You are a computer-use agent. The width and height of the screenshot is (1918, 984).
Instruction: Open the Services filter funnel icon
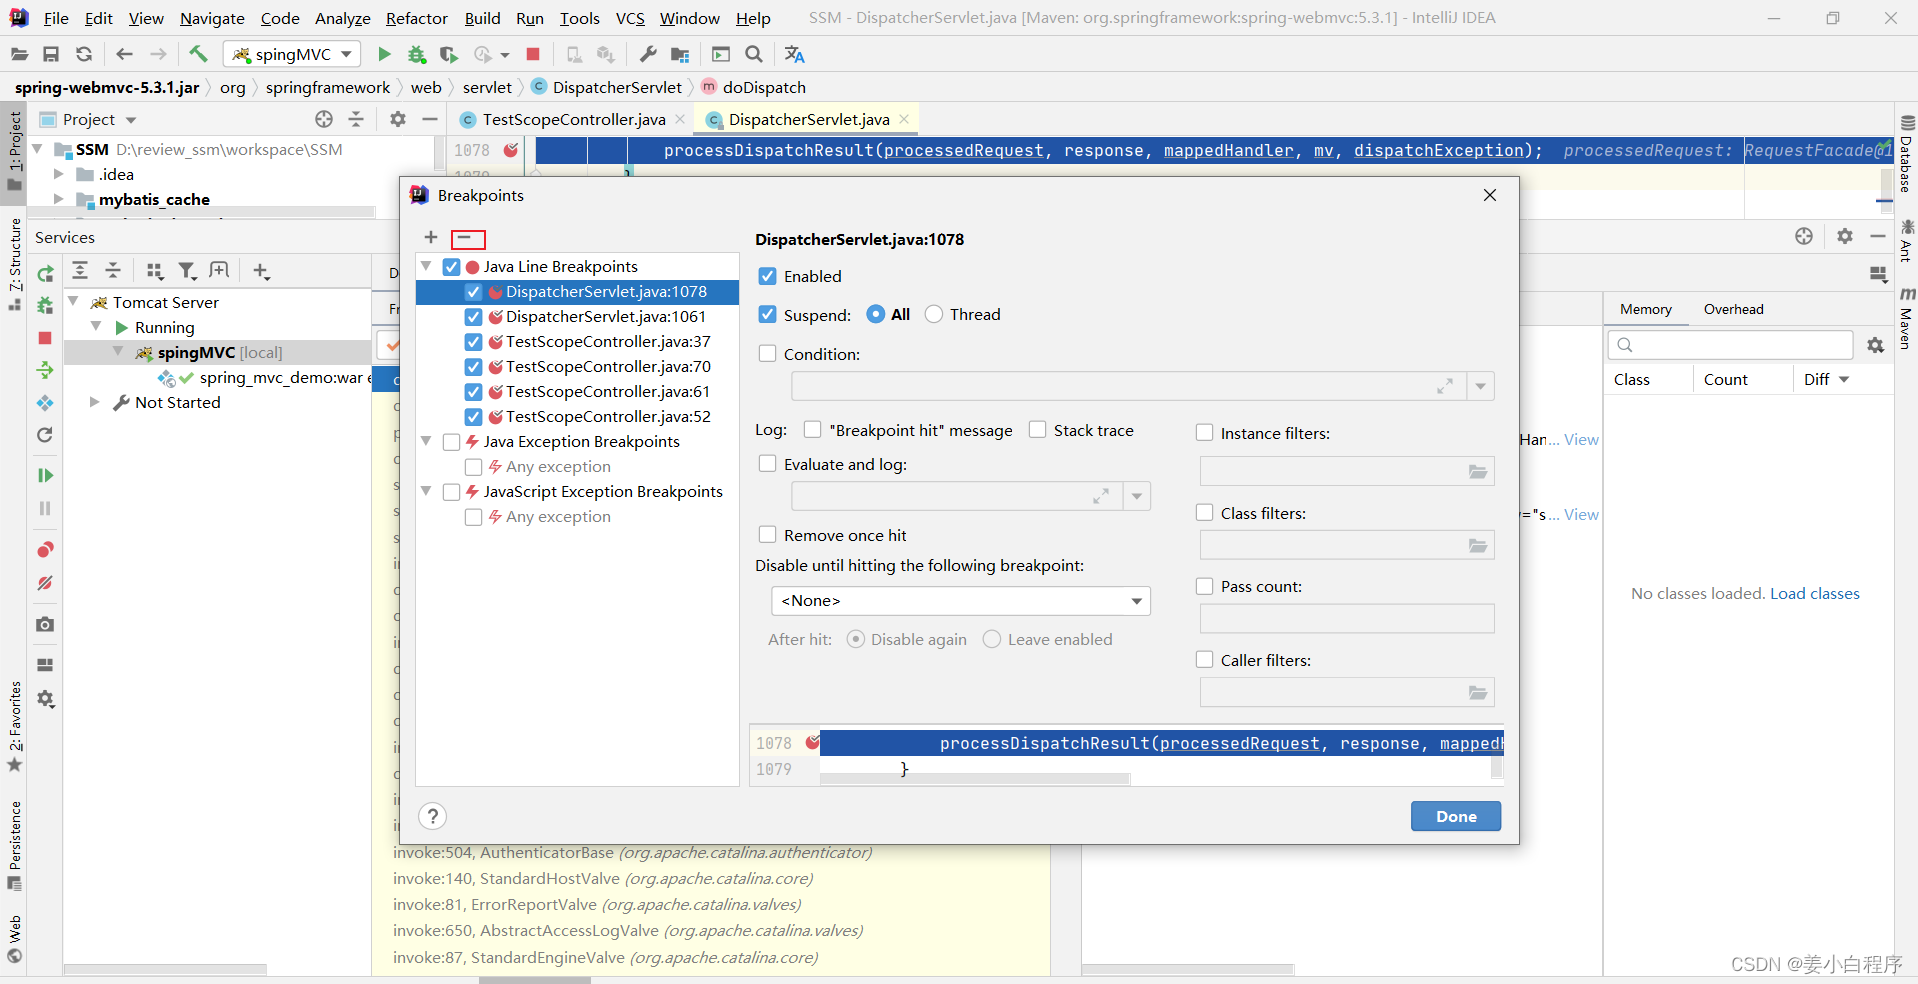tap(187, 271)
